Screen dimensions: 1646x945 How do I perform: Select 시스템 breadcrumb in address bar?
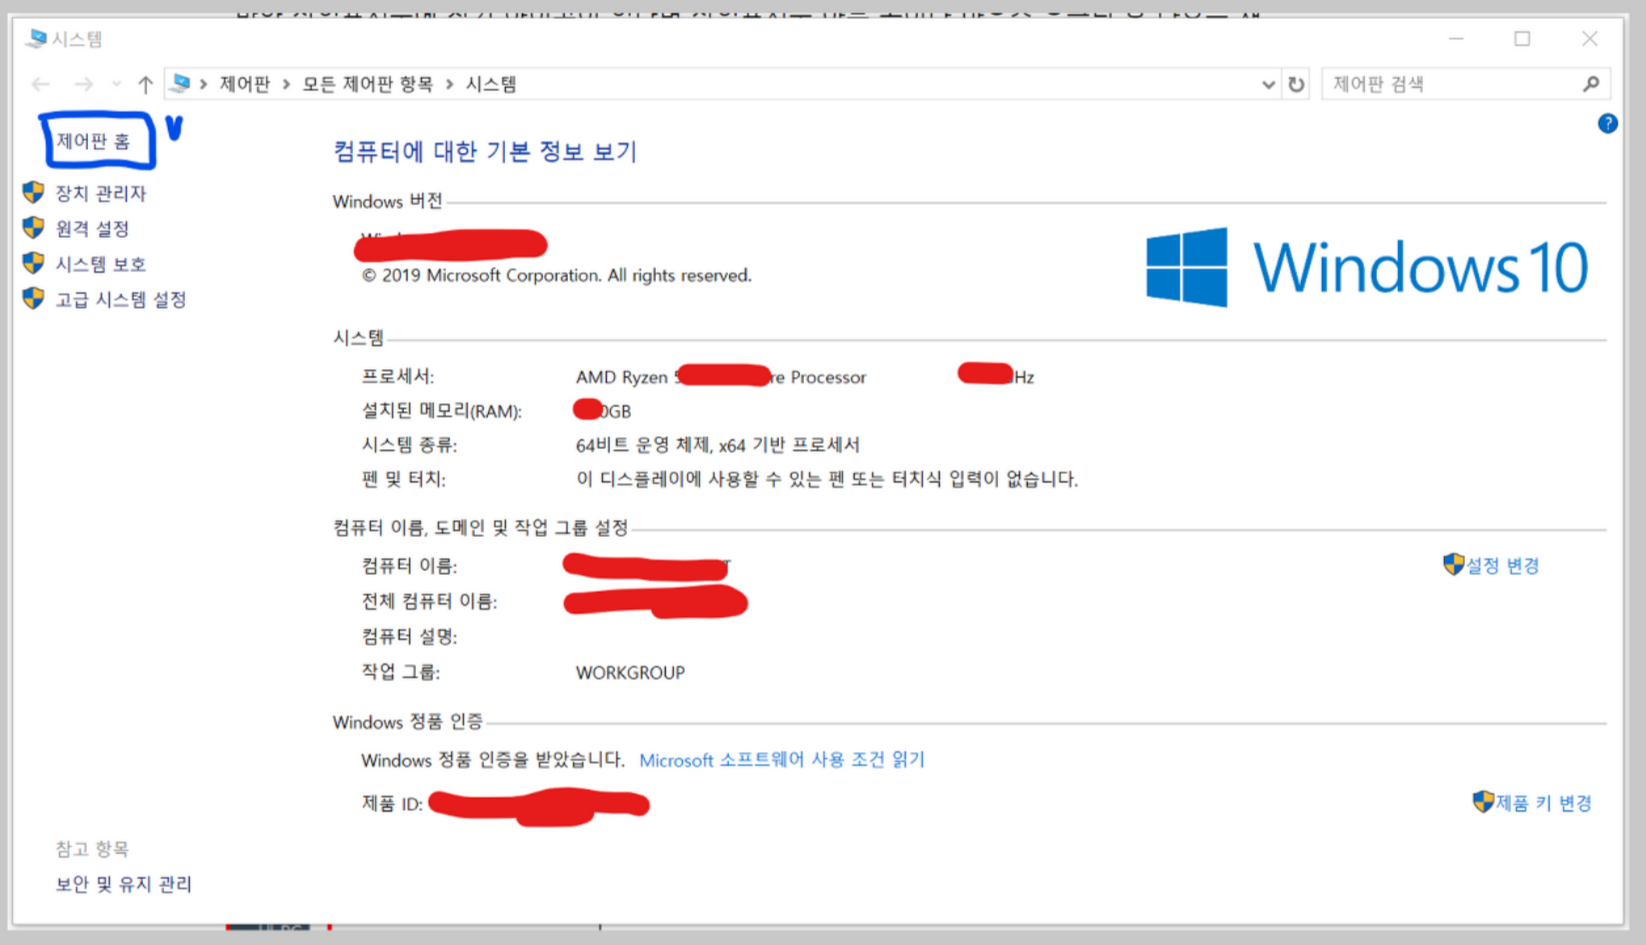pos(491,84)
